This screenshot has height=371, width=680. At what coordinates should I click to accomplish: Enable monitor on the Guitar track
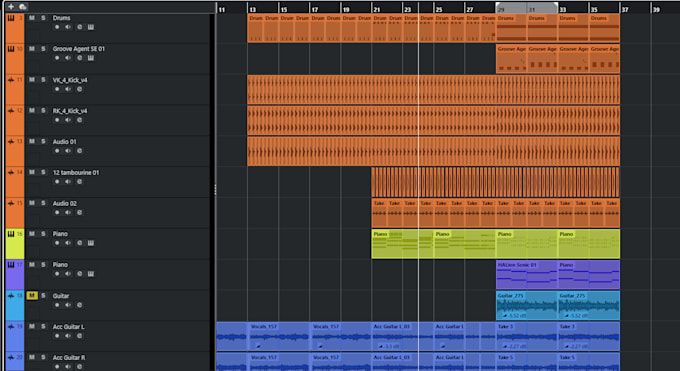pos(68,305)
